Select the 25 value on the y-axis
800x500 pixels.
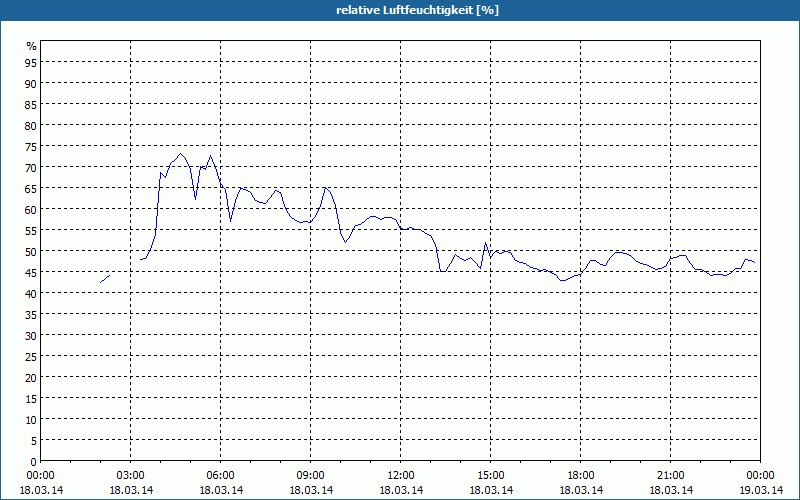coord(31,356)
